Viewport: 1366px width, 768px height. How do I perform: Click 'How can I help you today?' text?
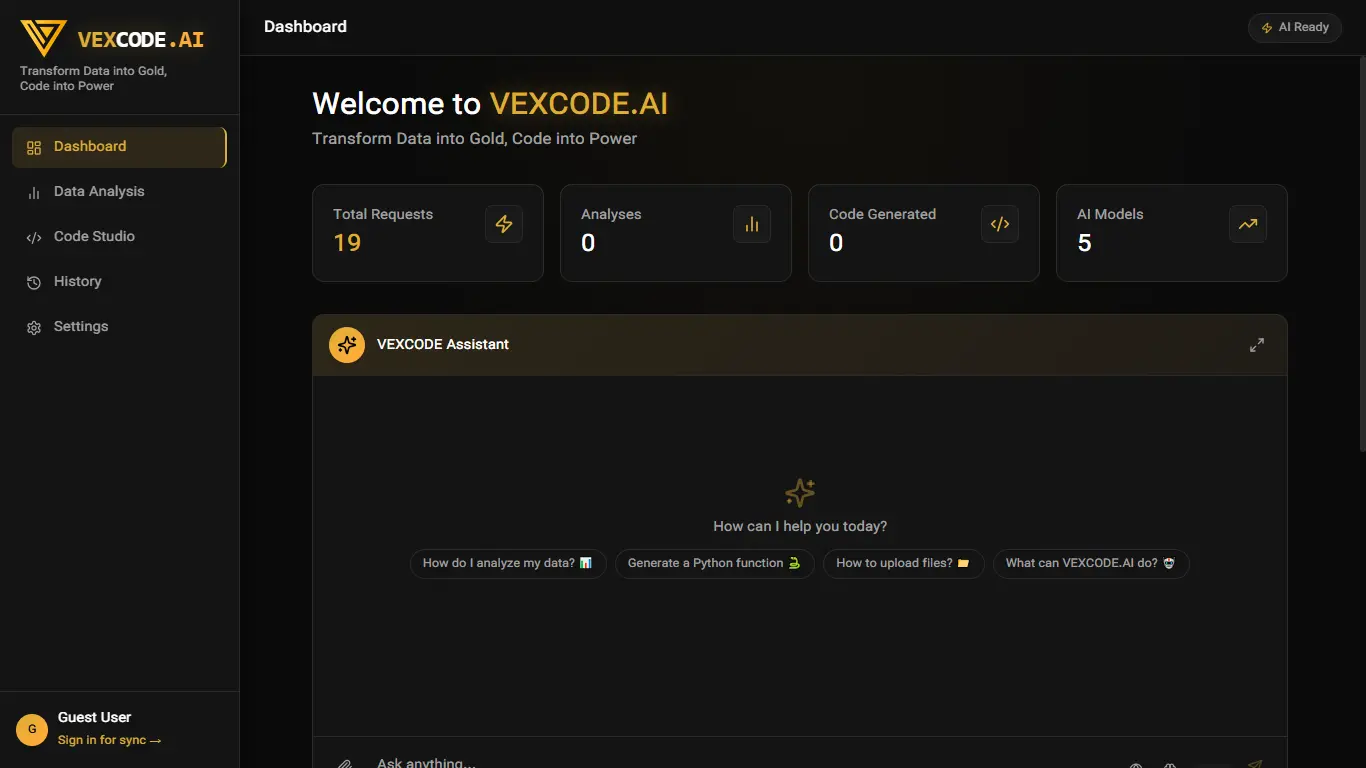click(x=800, y=526)
